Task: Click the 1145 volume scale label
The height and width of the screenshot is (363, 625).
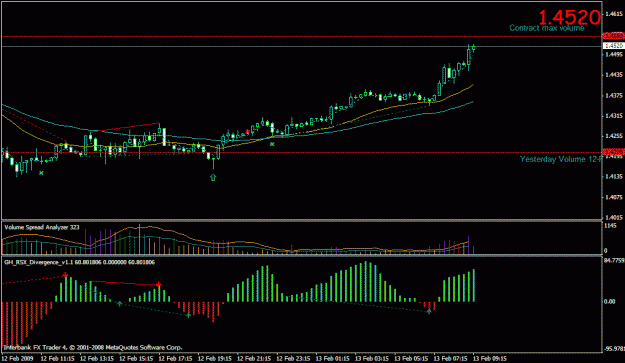Action: (x=610, y=226)
